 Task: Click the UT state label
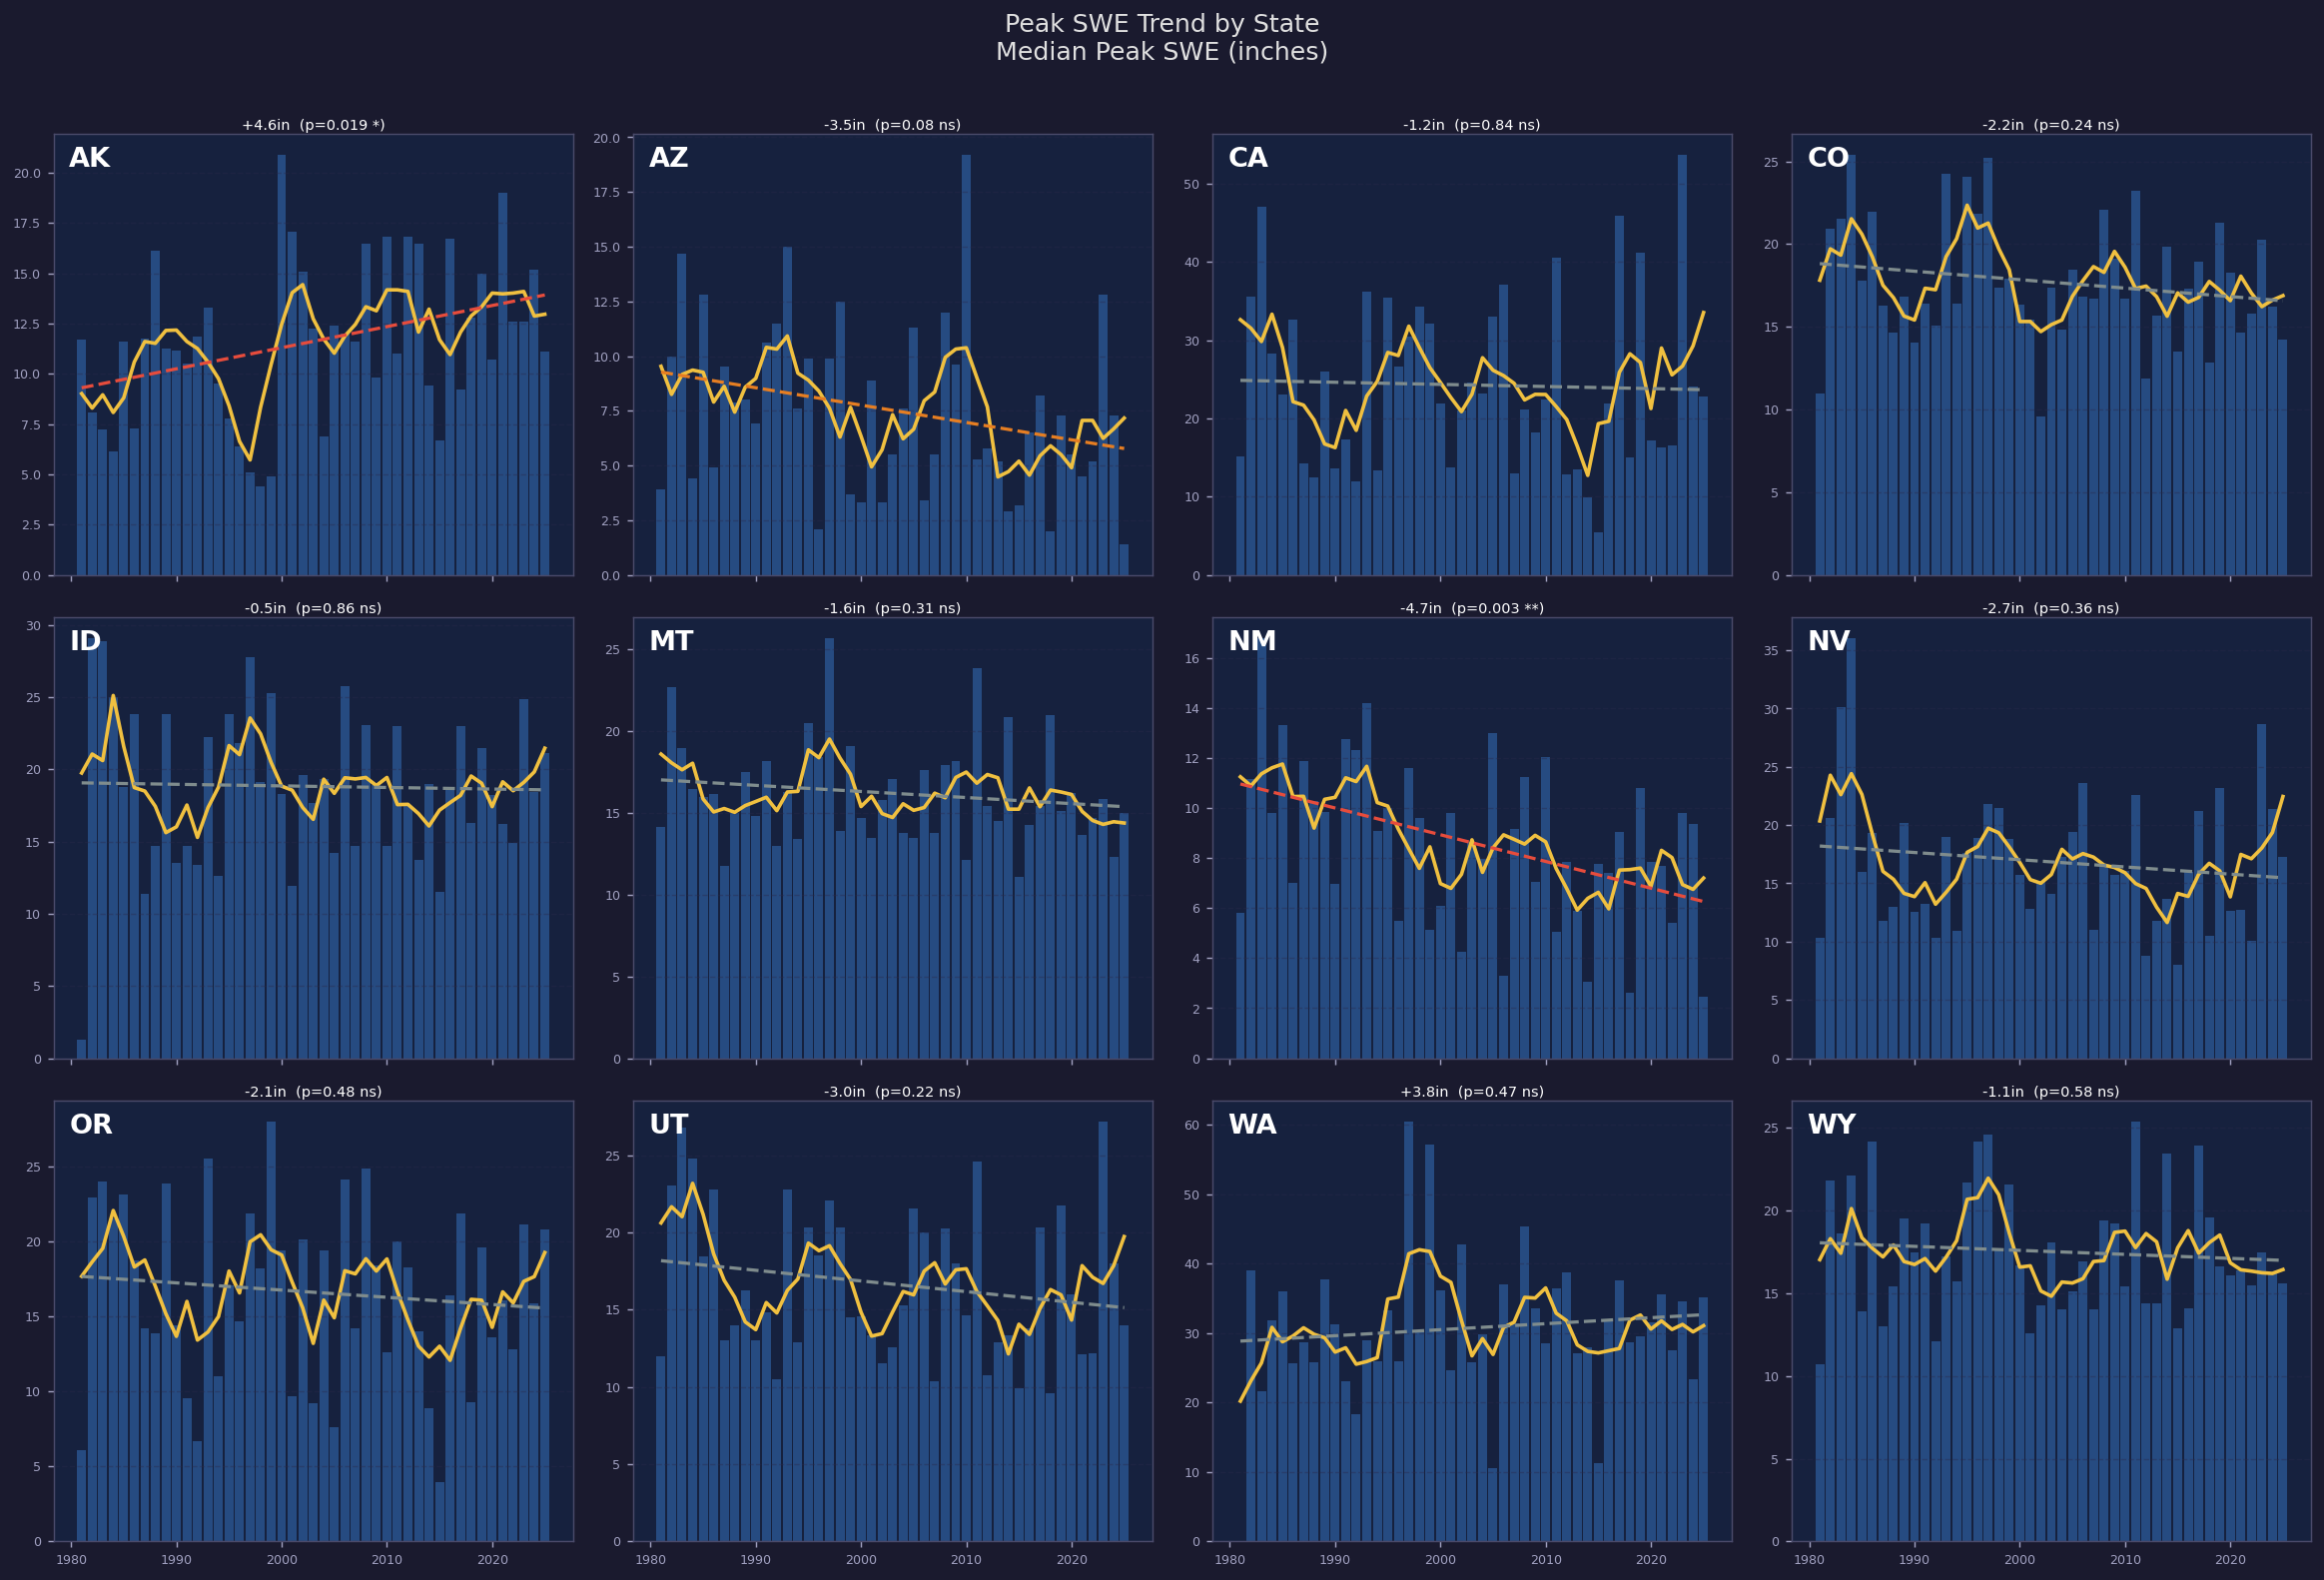point(668,1125)
